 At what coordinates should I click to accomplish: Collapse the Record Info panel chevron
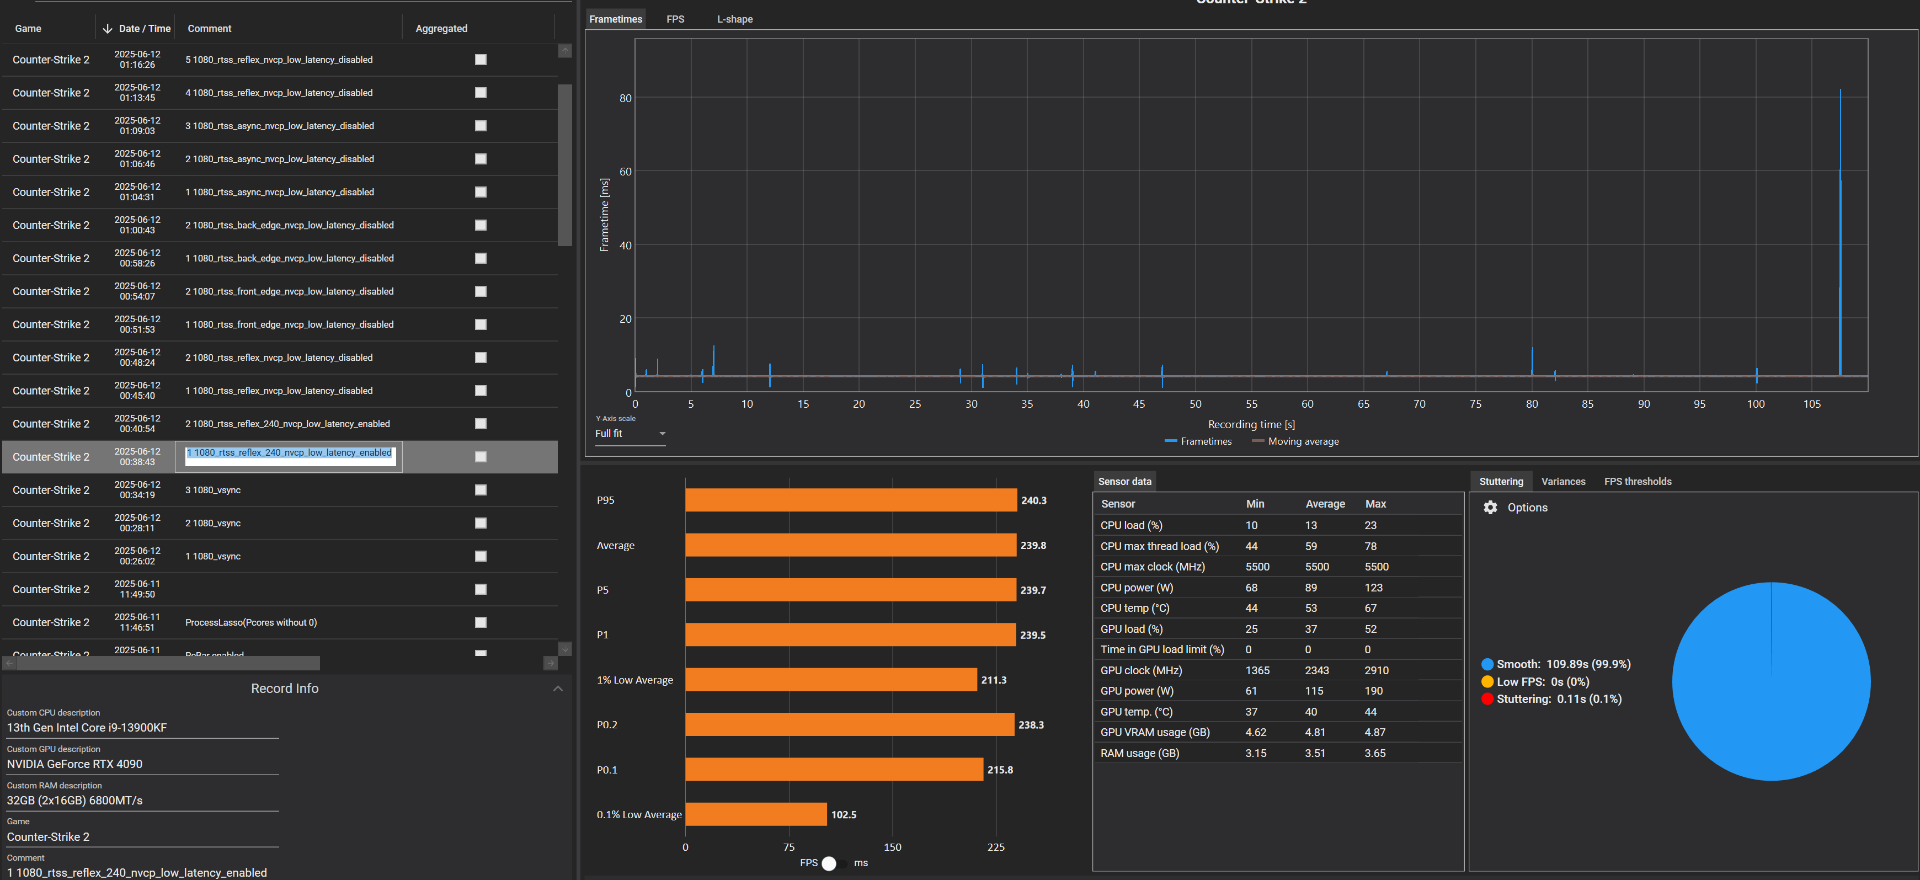(x=558, y=689)
